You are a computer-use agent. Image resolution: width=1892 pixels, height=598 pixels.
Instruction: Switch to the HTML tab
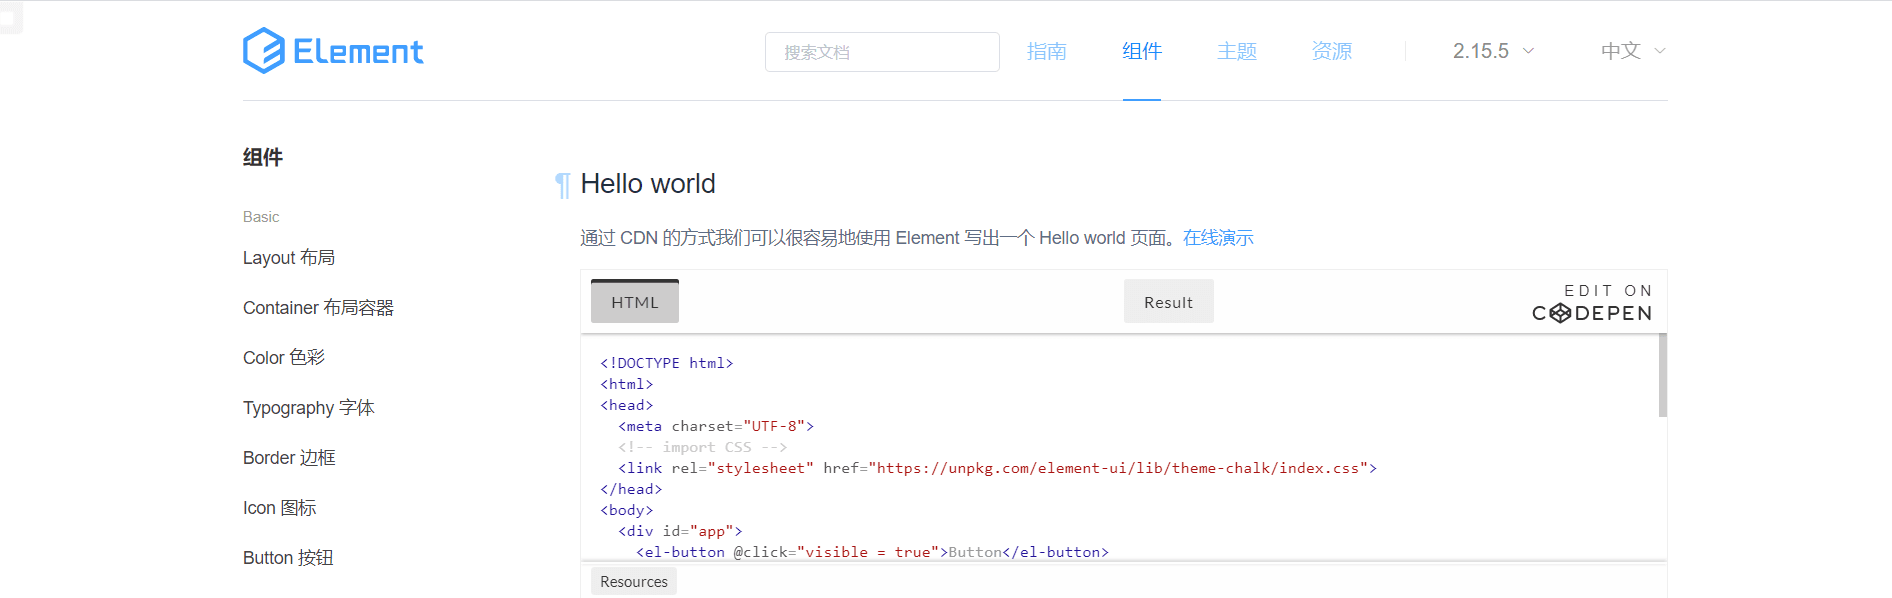click(x=635, y=302)
